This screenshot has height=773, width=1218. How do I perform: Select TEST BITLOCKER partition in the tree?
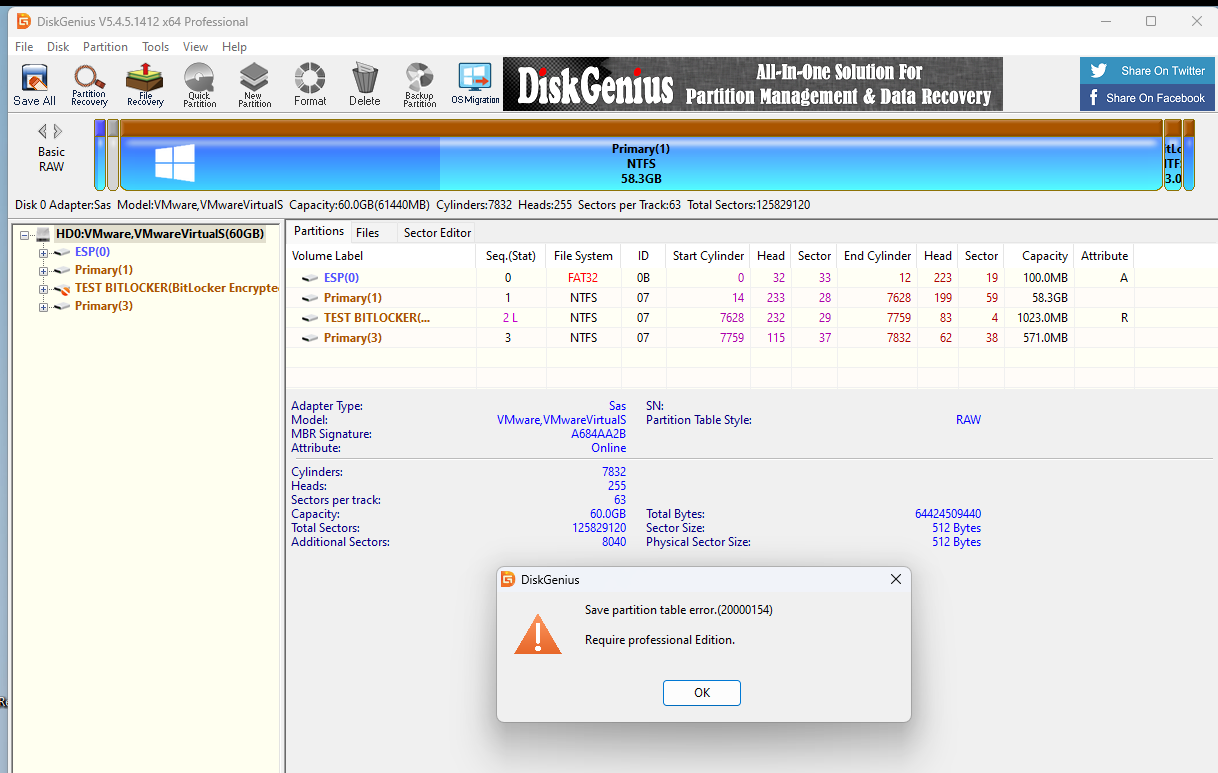pyautogui.click(x=176, y=288)
